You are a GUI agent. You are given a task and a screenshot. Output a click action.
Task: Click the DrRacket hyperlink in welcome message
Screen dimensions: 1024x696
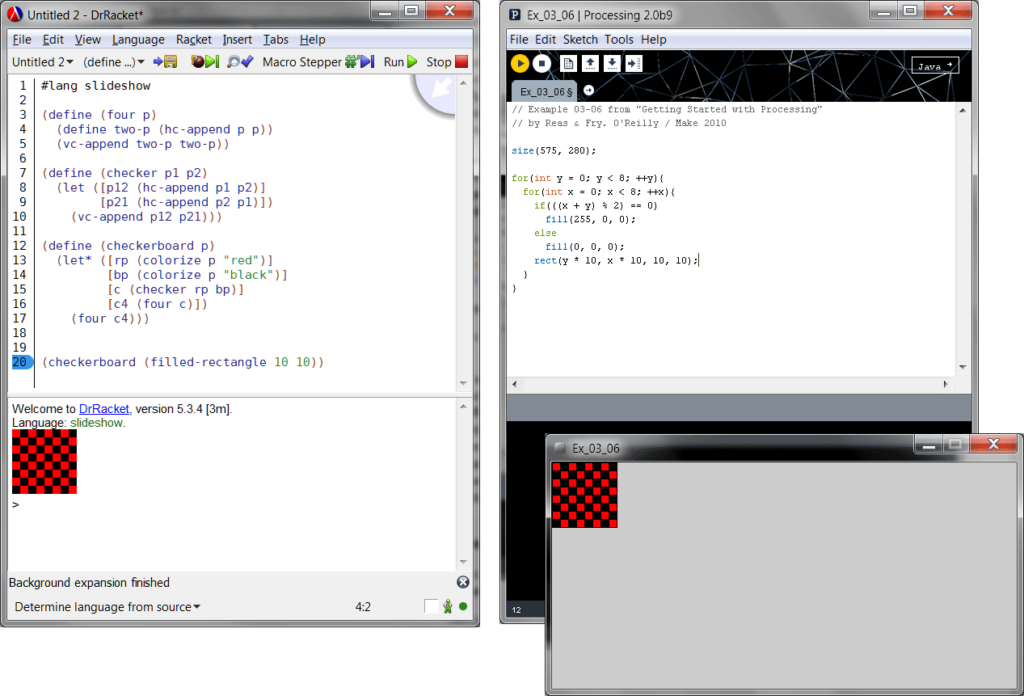tap(104, 409)
